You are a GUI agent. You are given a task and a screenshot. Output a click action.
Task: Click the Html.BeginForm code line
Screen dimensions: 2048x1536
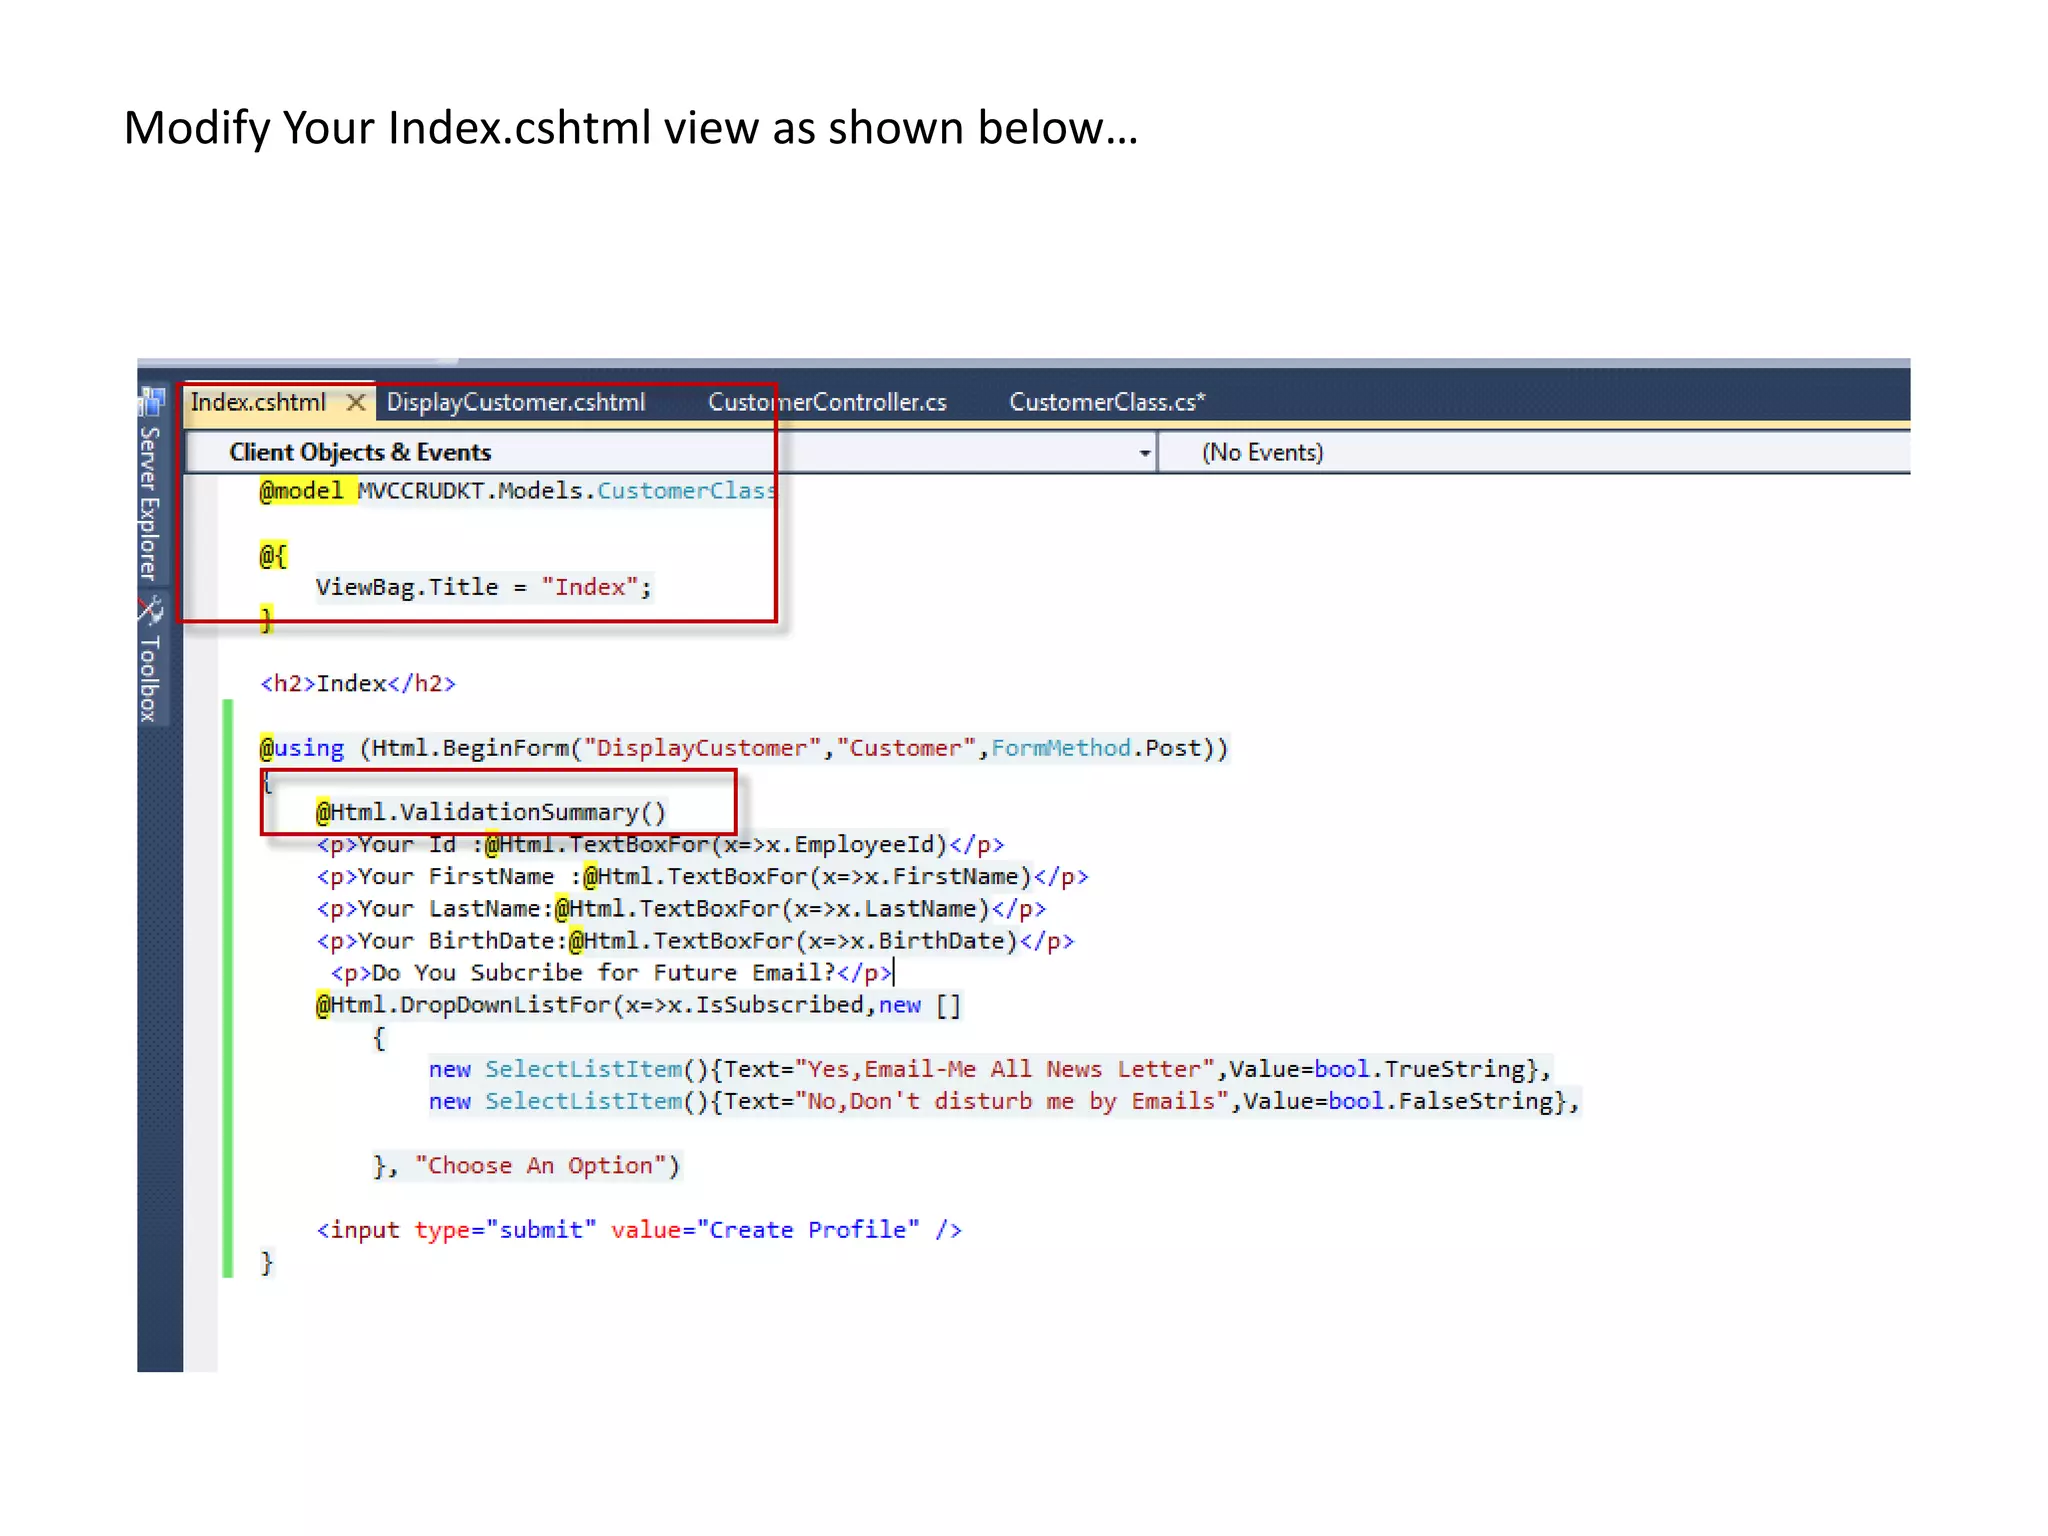pyautogui.click(x=742, y=748)
